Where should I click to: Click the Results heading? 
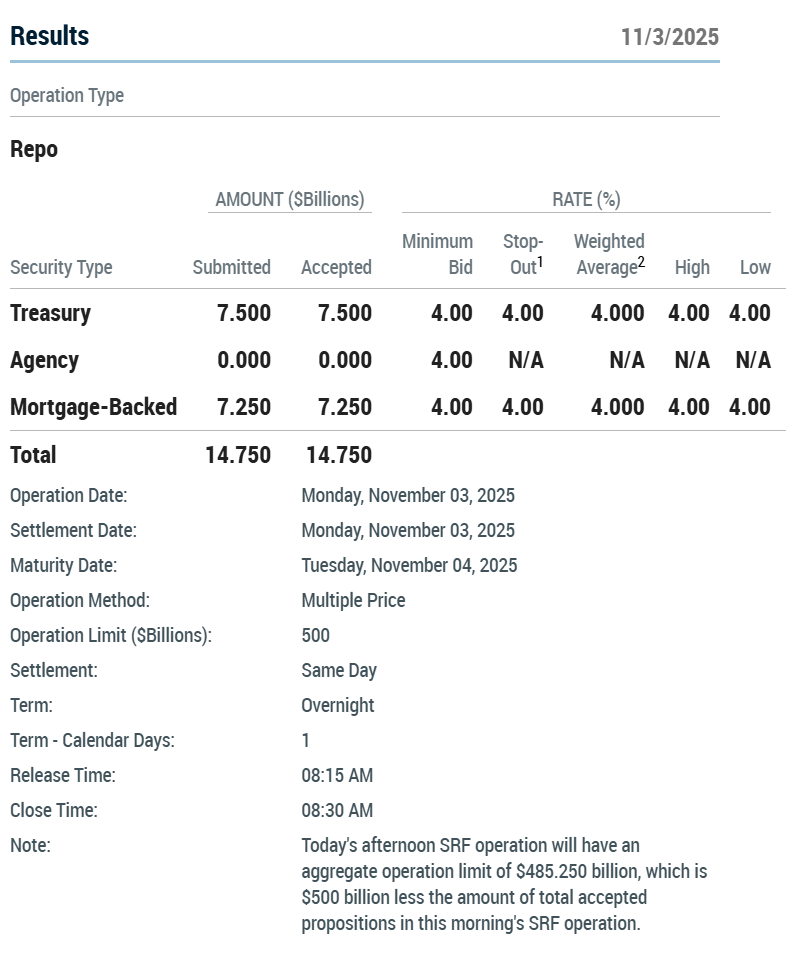pos(49,36)
